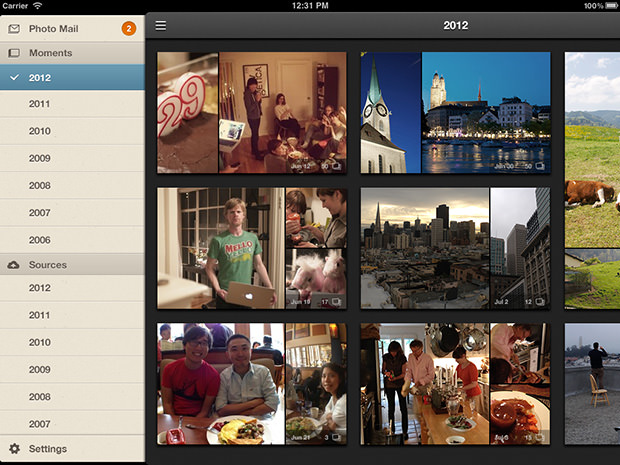Choose 2012 under Sources

[72, 288]
